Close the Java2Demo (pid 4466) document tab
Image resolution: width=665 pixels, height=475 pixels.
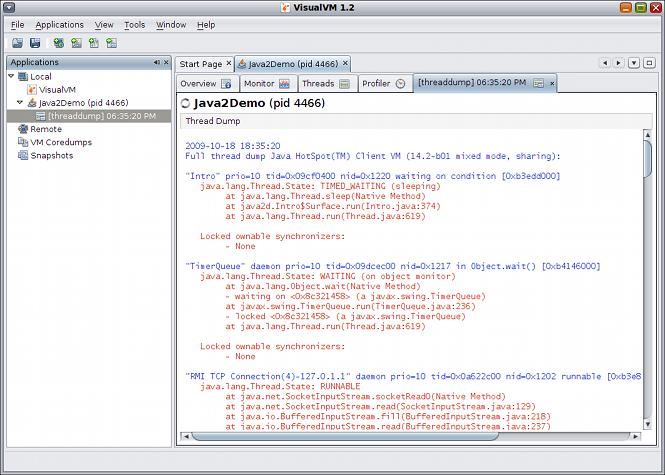345,63
